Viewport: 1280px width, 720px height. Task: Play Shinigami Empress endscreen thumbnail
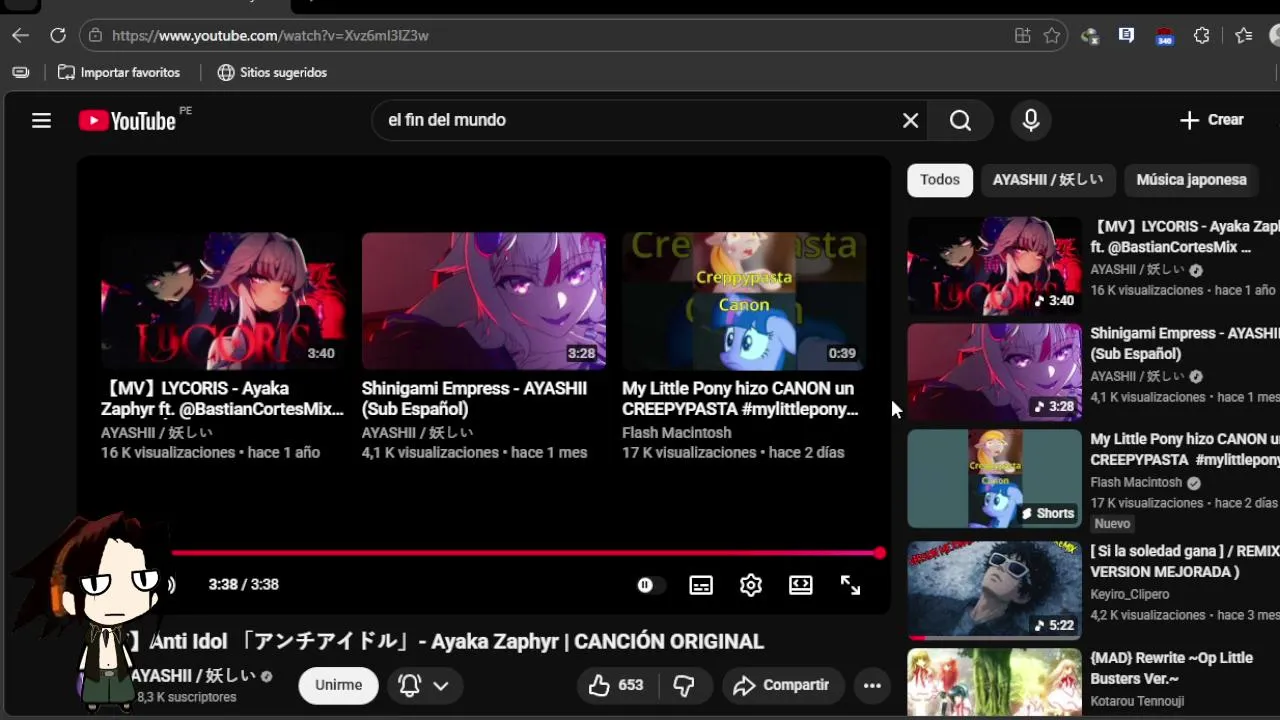click(483, 301)
